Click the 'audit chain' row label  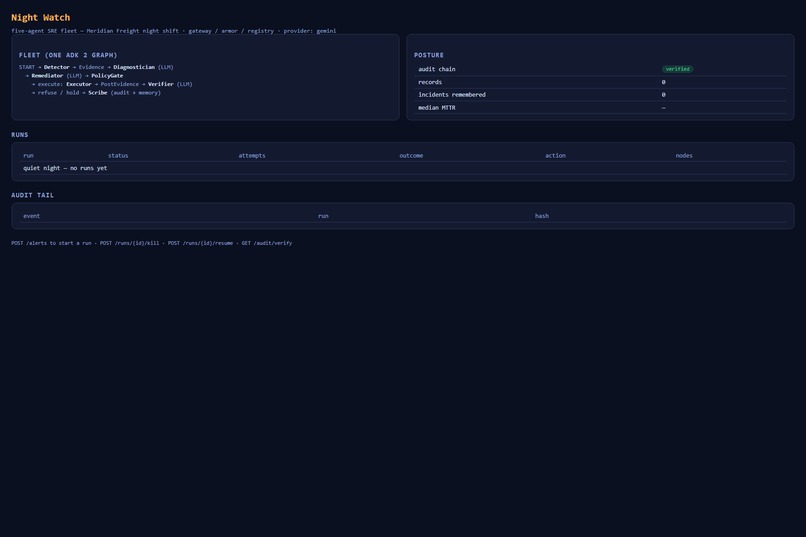pyautogui.click(x=436, y=69)
